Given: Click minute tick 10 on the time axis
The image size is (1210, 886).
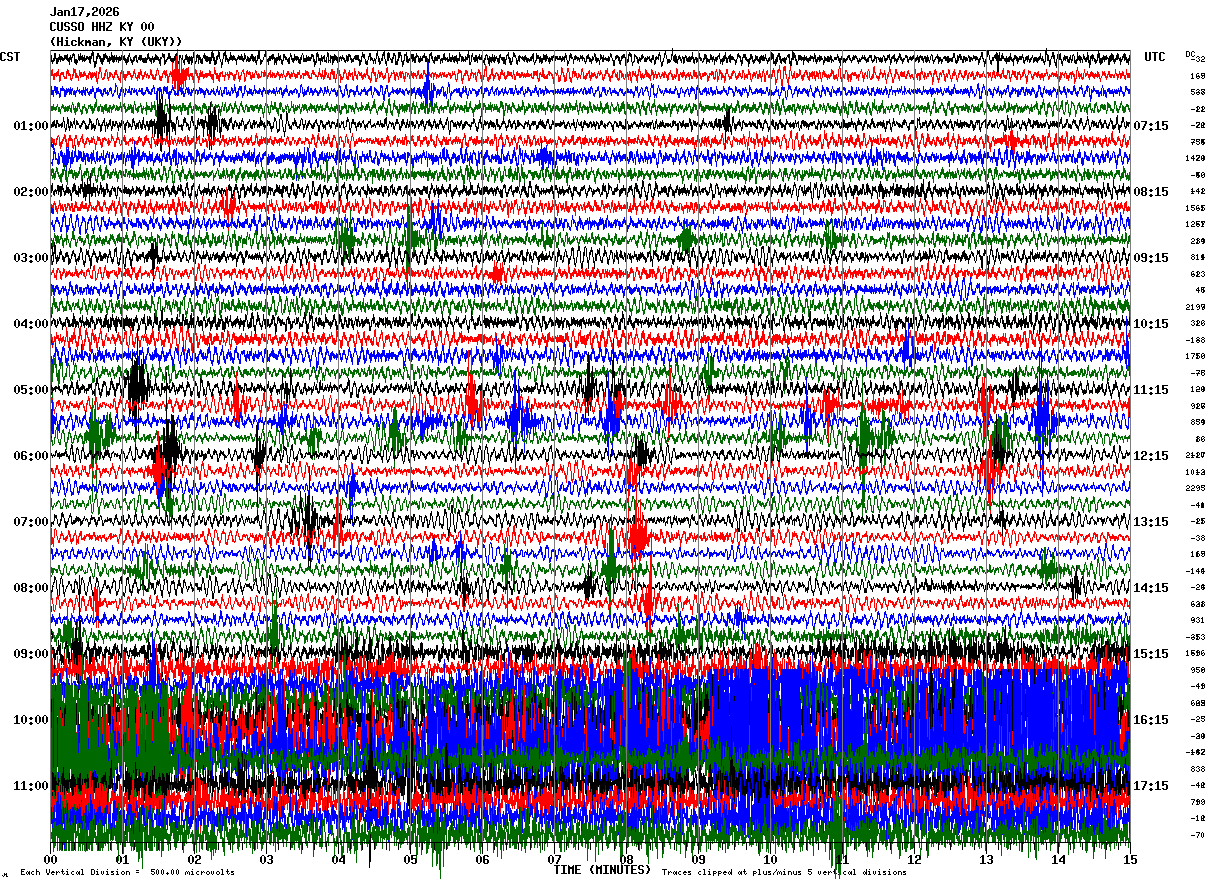Looking at the screenshot, I should [x=771, y=860].
